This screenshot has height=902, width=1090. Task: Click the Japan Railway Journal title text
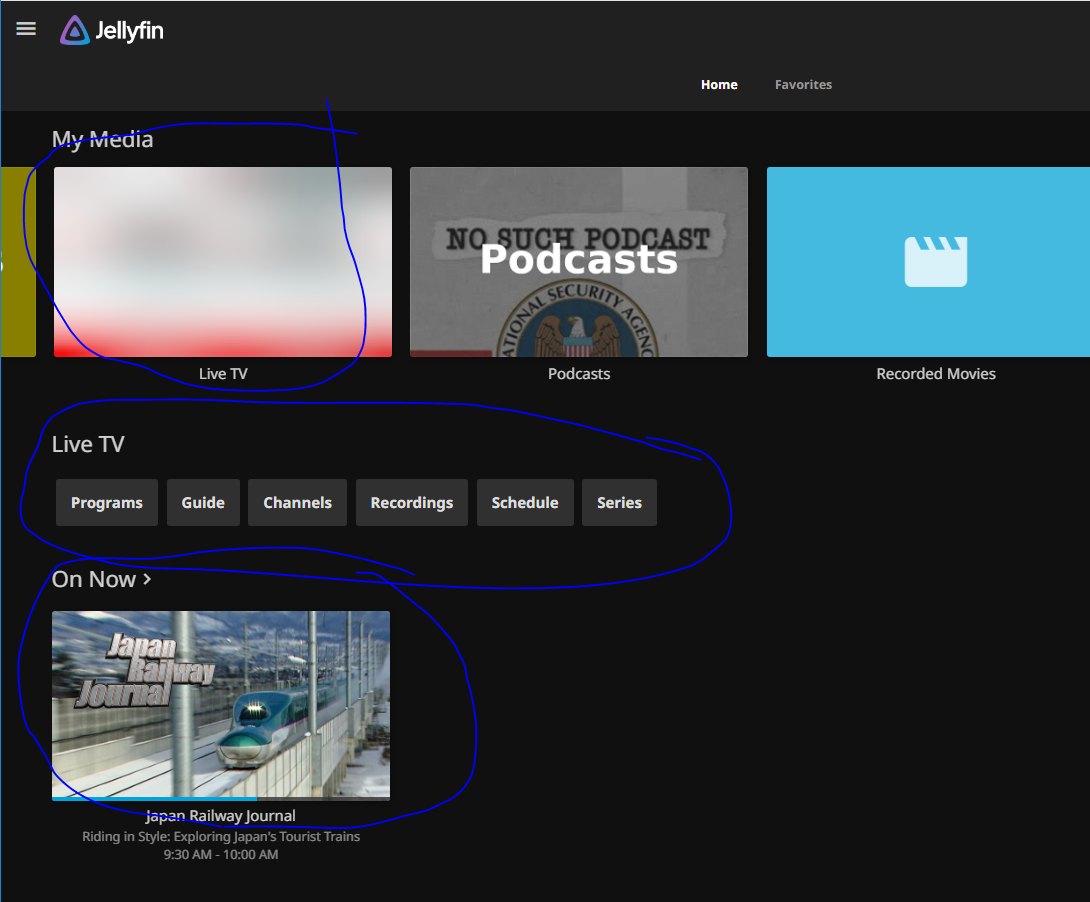point(221,816)
